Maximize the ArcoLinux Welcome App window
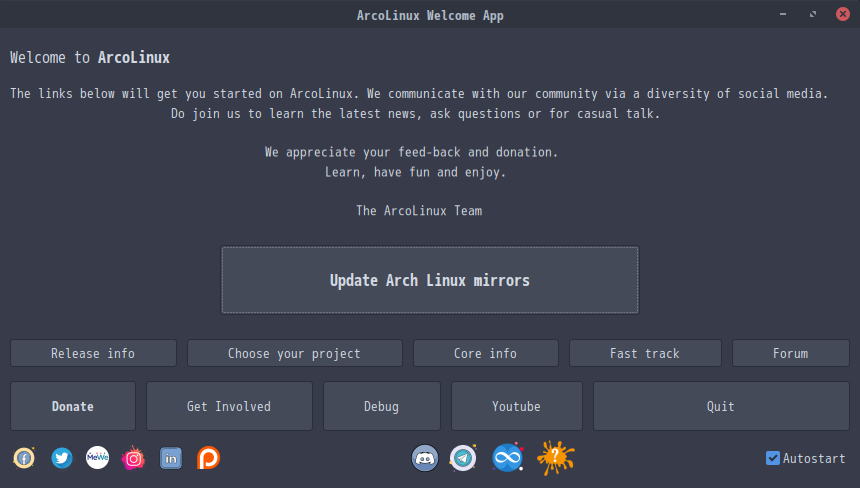Image resolution: width=860 pixels, height=488 pixels. 813,14
